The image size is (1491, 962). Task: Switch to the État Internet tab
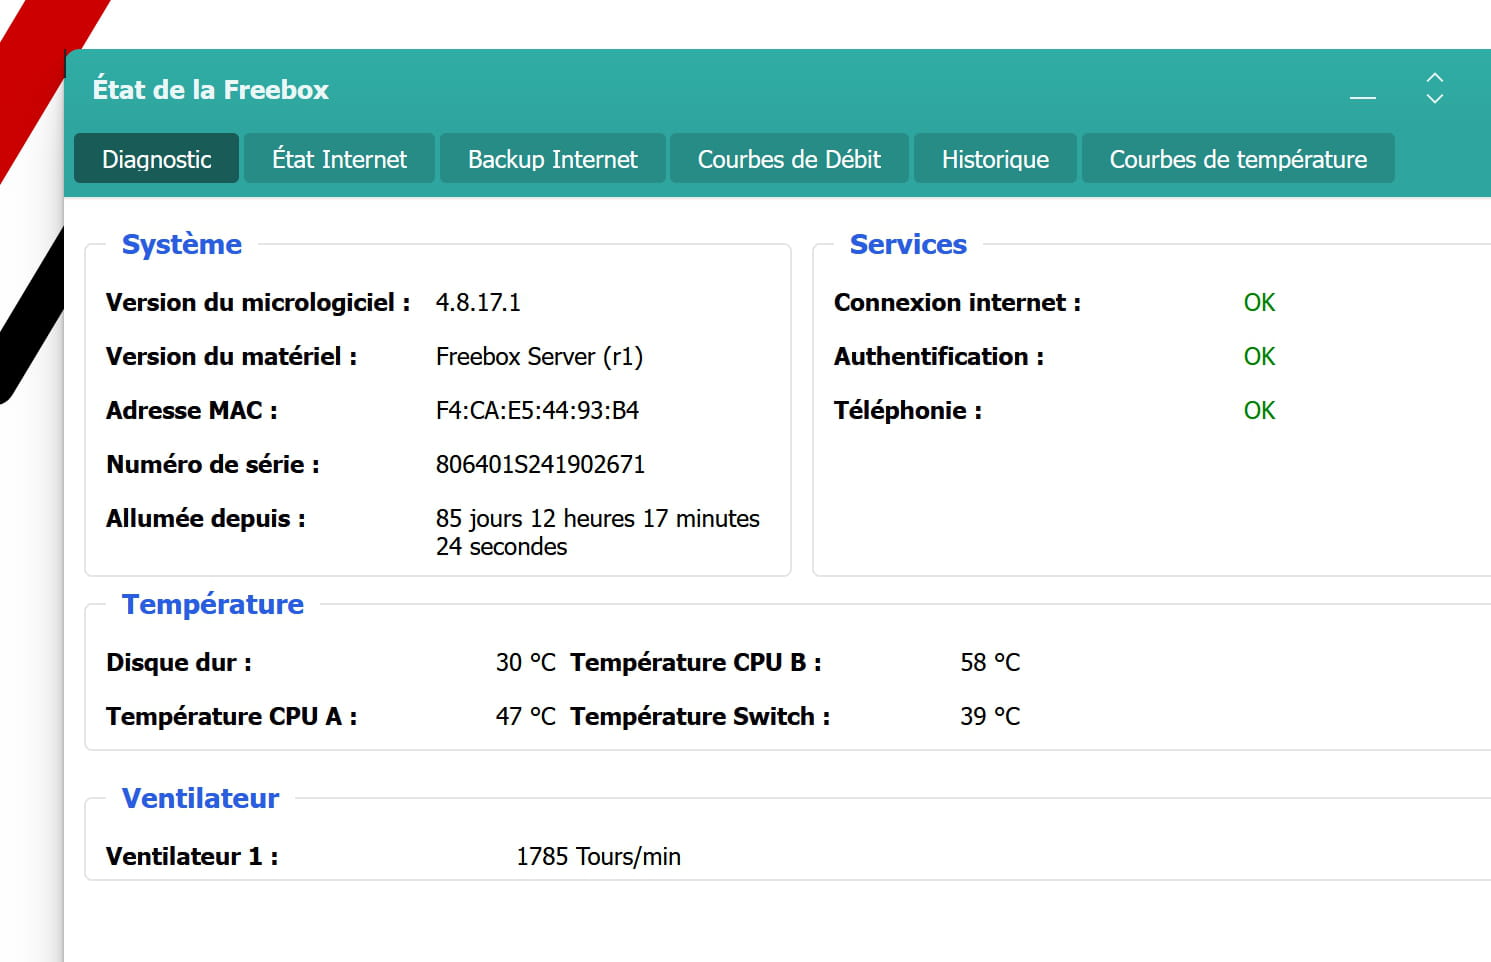pos(339,159)
